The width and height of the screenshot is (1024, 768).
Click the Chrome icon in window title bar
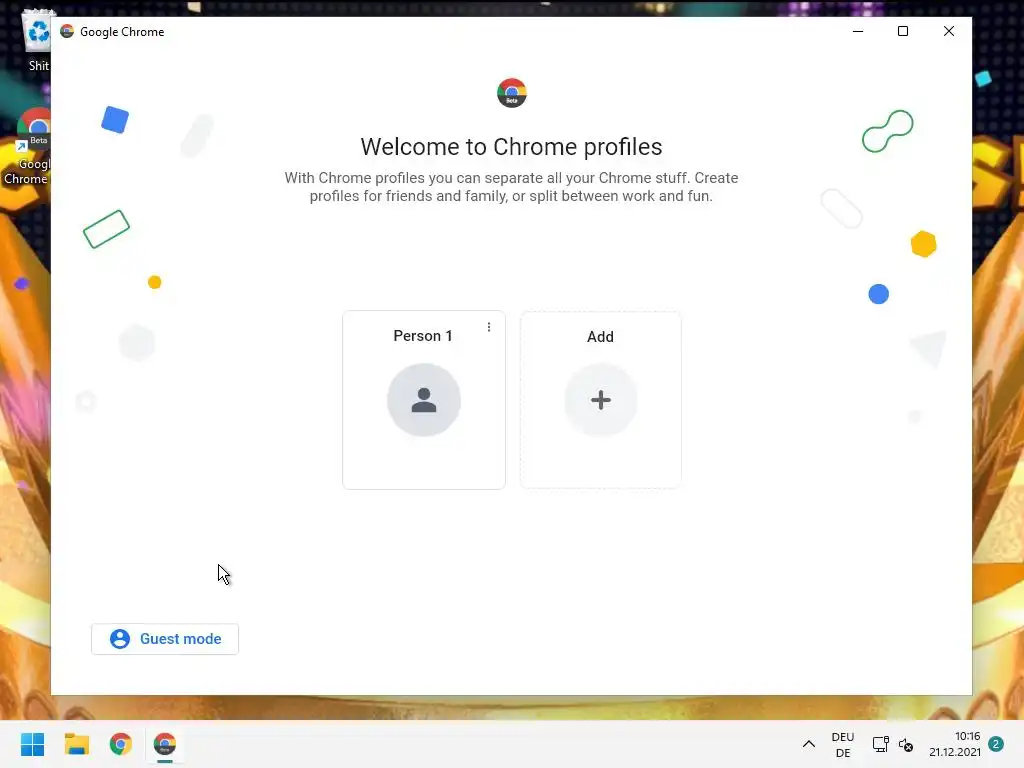(x=67, y=31)
